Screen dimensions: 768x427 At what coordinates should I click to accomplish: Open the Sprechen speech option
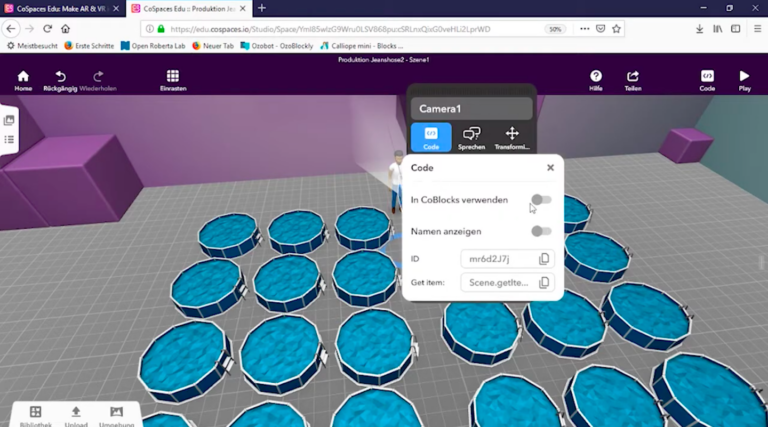471,138
